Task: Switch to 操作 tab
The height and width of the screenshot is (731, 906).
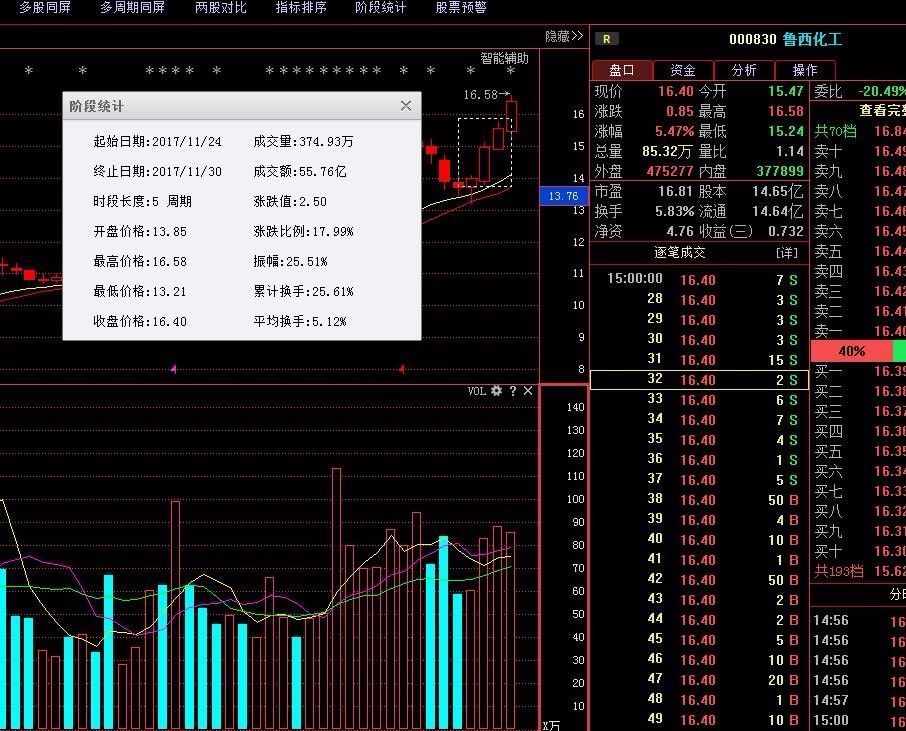Action: 805,70
